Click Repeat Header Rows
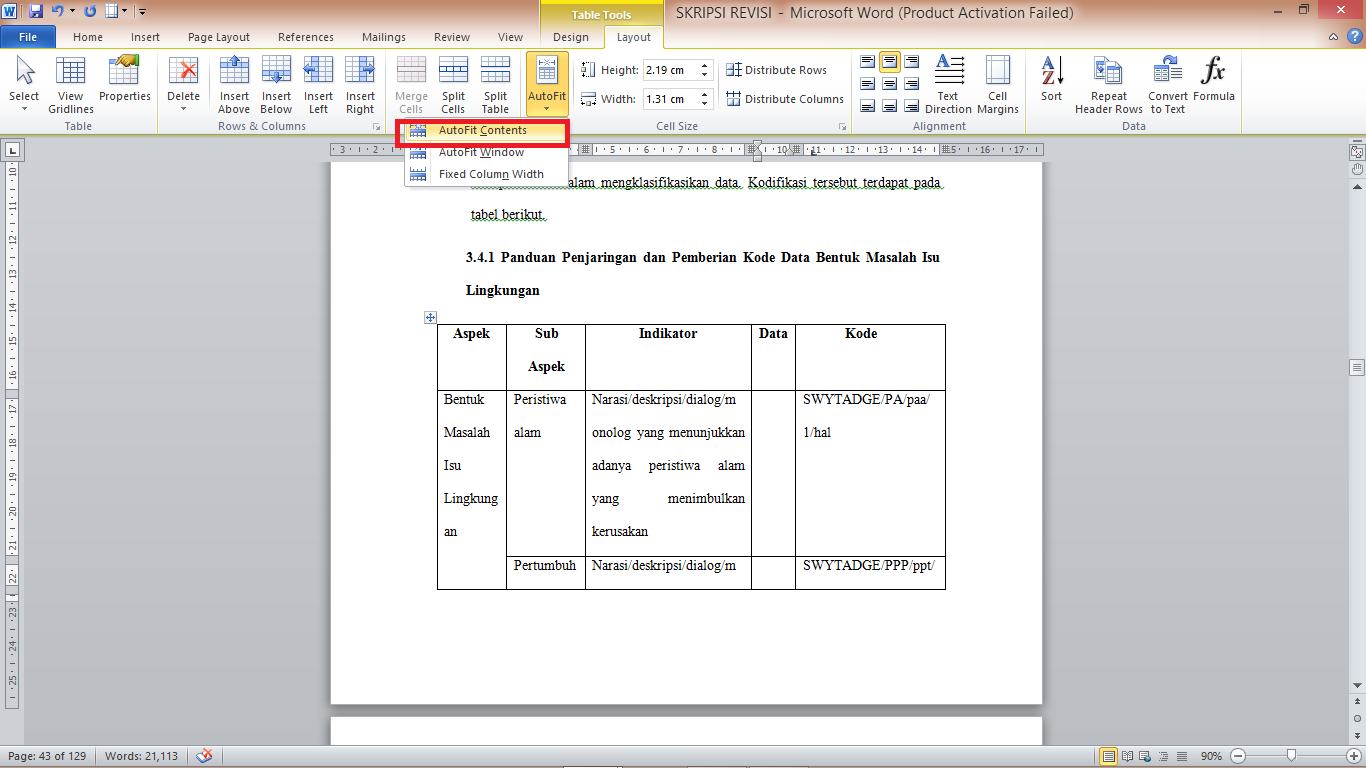 point(1108,84)
